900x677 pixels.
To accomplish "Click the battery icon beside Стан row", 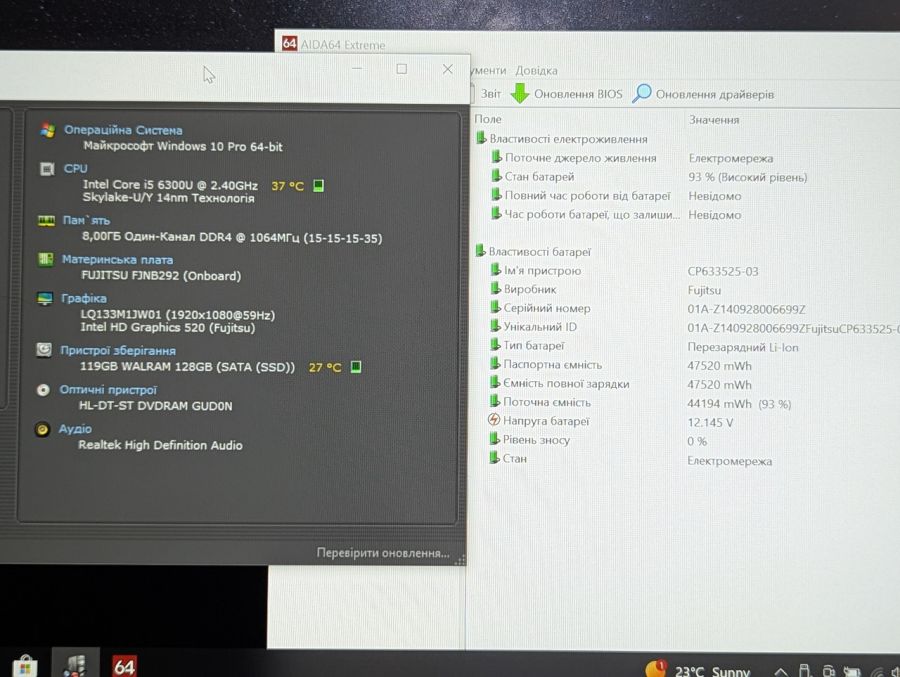I will (494, 458).
